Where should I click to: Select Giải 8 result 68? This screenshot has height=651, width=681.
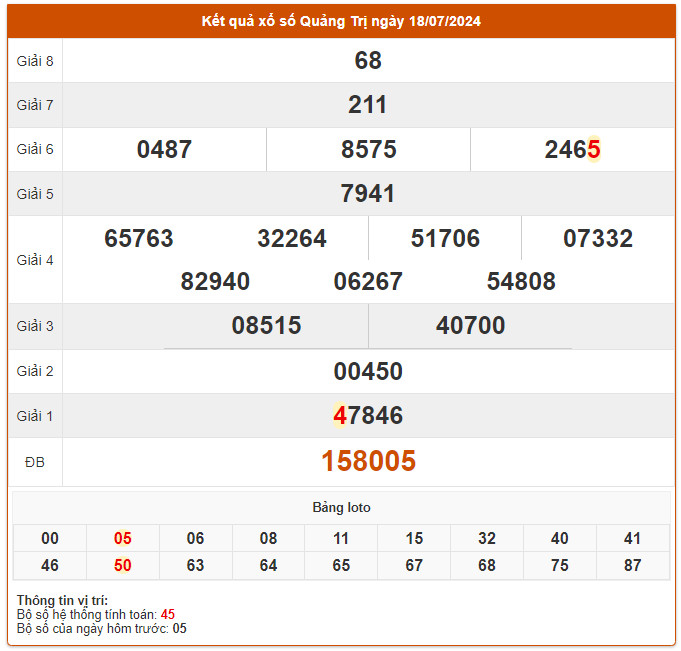point(368,61)
